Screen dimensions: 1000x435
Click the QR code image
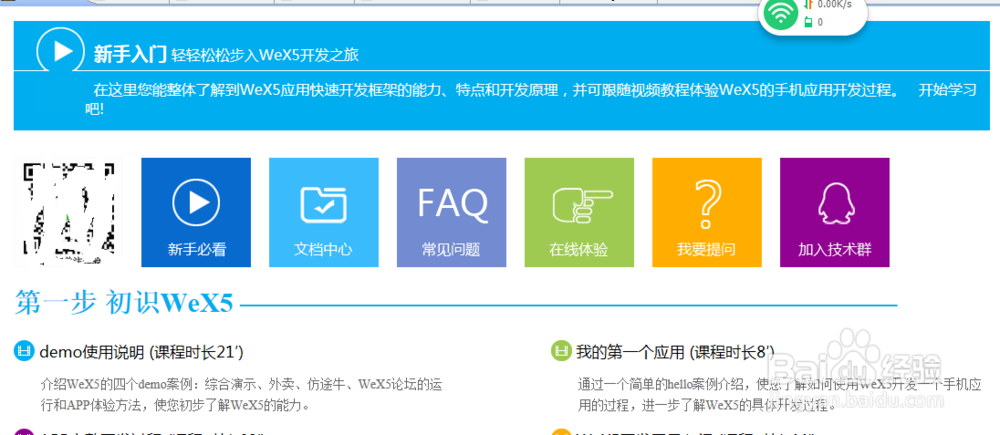[68, 213]
